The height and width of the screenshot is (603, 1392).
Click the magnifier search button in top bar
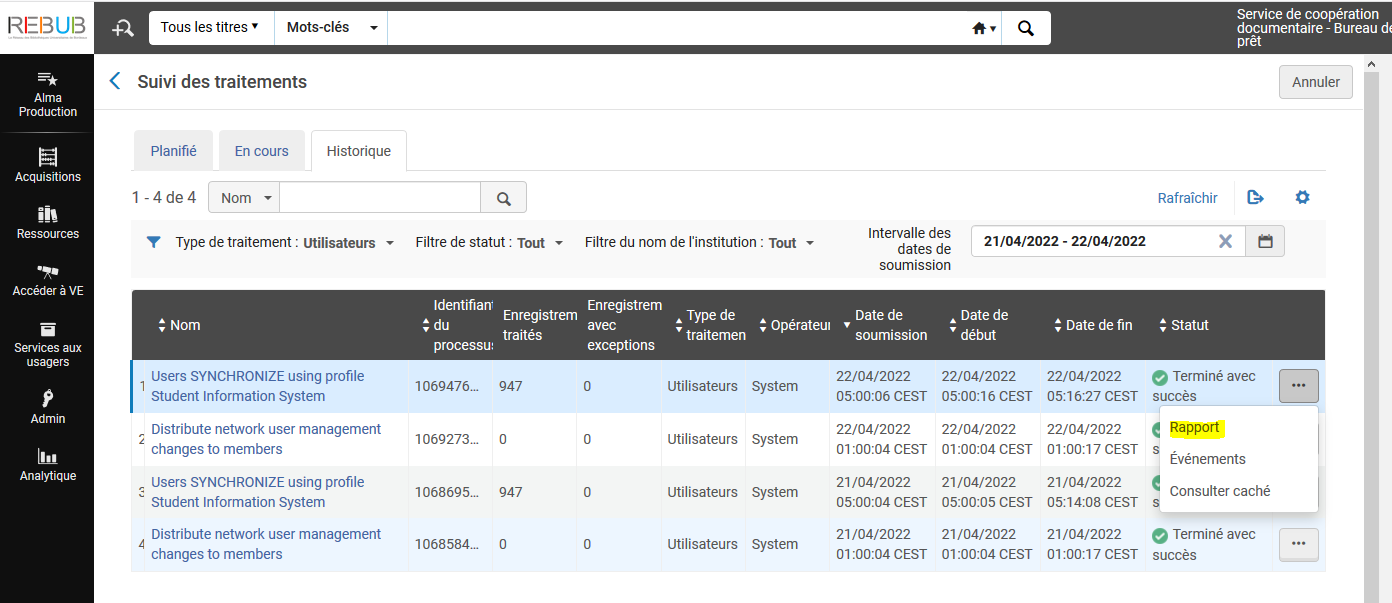pyautogui.click(x=1026, y=28)
